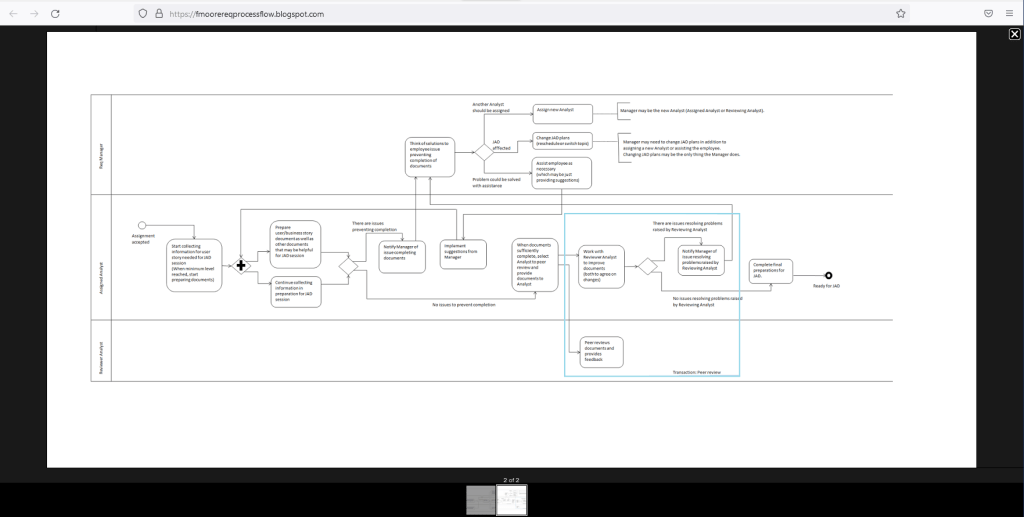Image resolution: width=1024 pixels, height=517 pixels.
Task: Reload the current page
Action: coord(55,13)
